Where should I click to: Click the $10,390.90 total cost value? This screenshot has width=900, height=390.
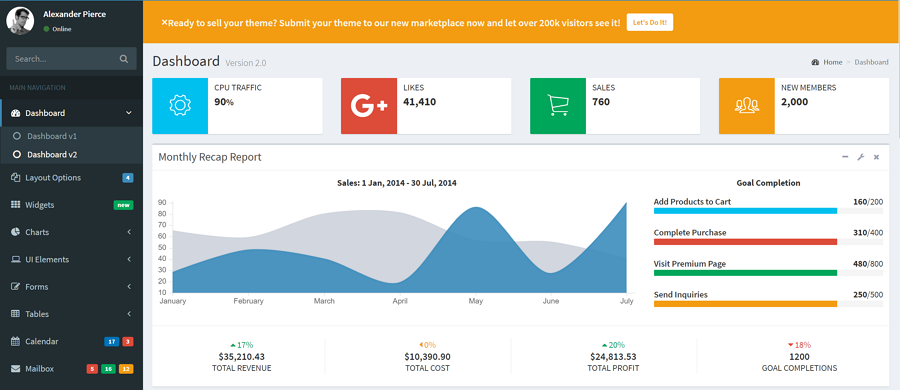(x=428, y=357)
